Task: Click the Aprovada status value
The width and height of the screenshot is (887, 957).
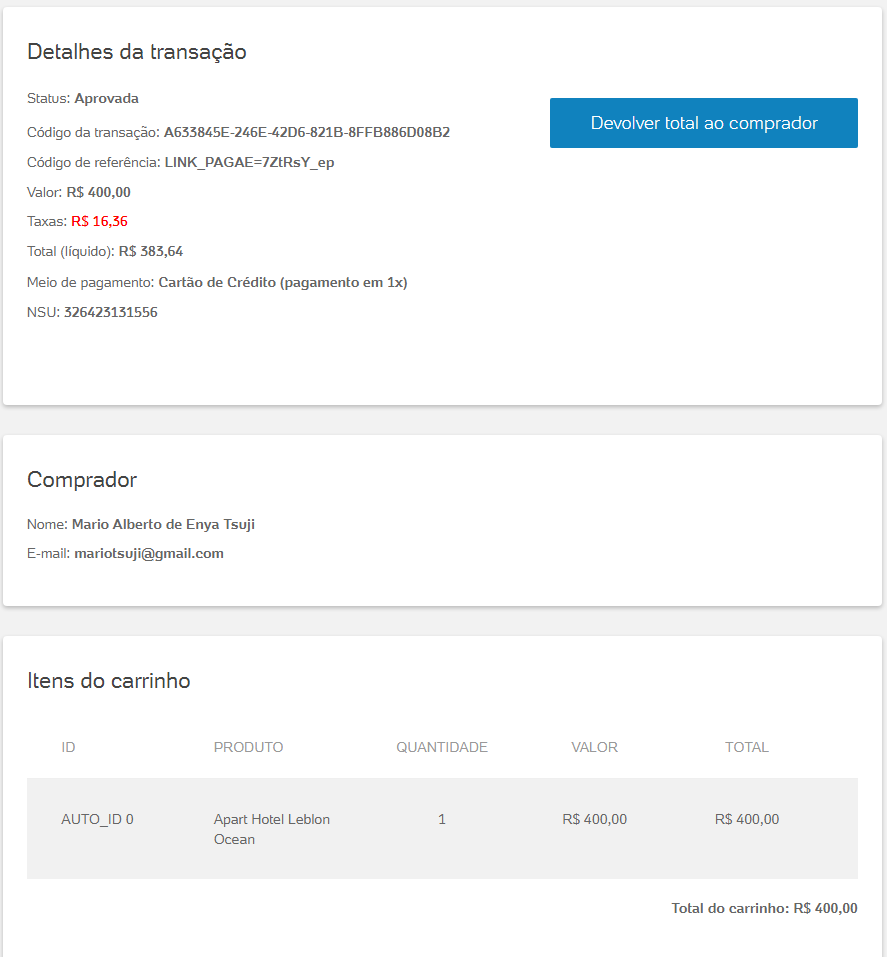Action: point(106,99)
